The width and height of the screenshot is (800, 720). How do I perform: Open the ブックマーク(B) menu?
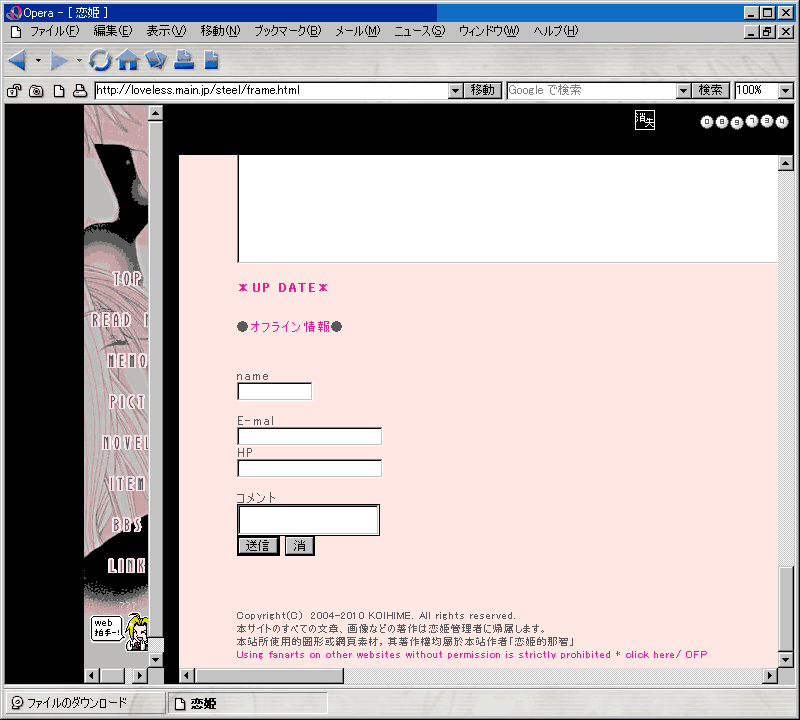tap(288, 32)
